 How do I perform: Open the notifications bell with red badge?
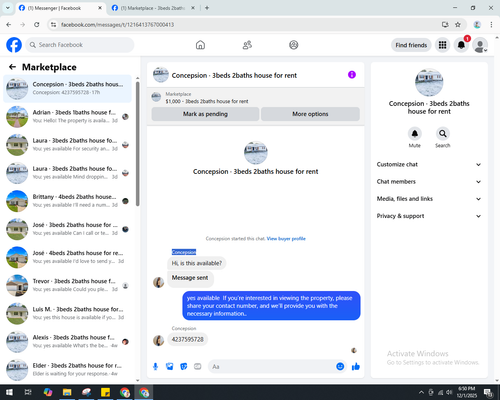click(x=461, y=45)
